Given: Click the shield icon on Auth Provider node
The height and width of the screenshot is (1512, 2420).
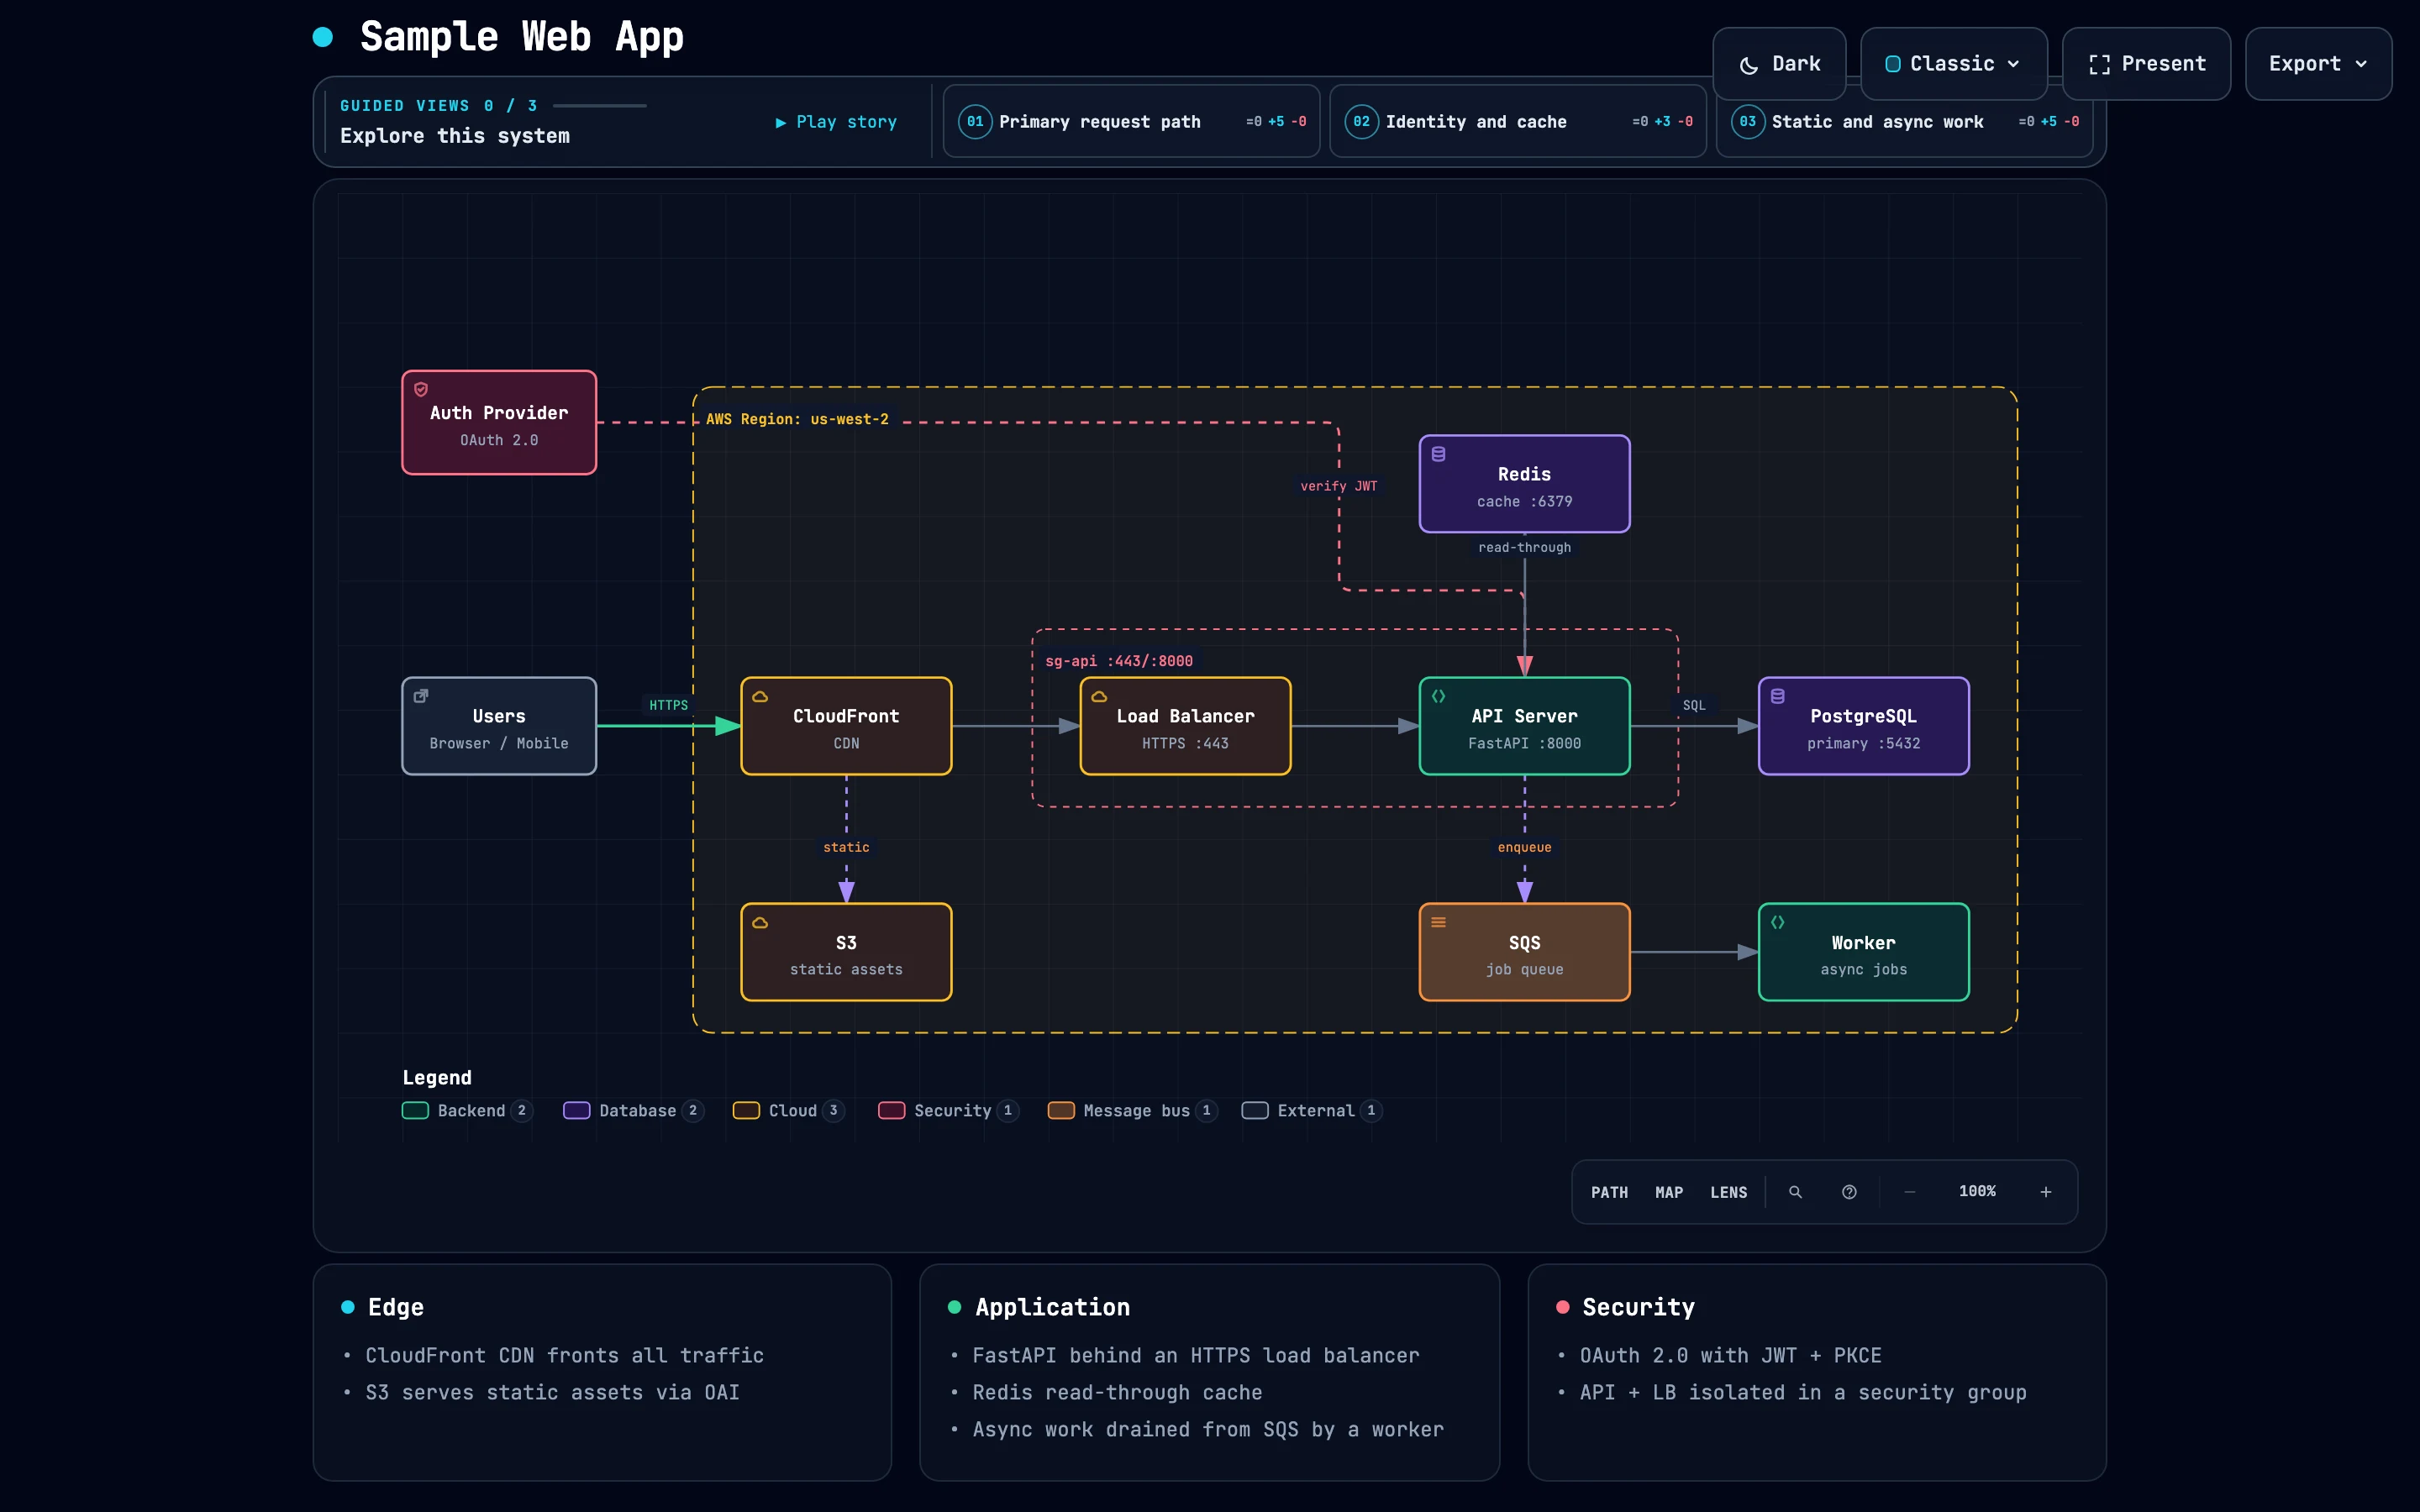Looking at the screenshot, I should (x=421, y=389).
